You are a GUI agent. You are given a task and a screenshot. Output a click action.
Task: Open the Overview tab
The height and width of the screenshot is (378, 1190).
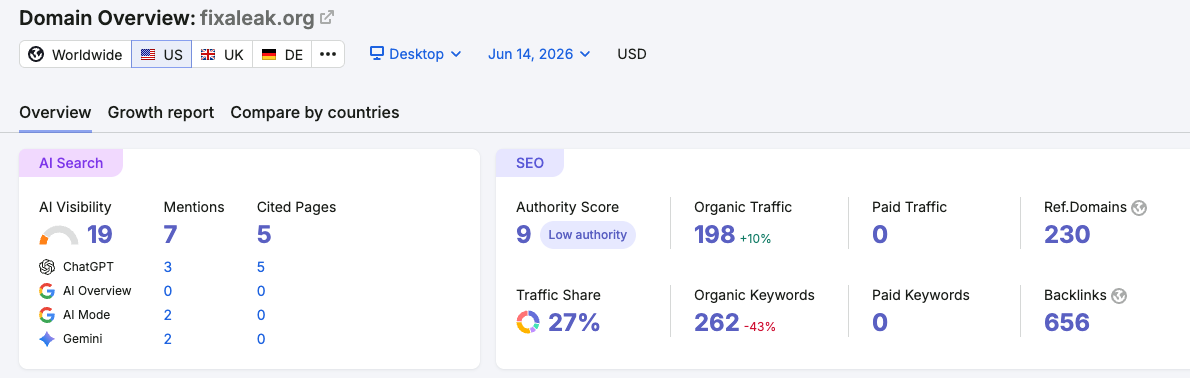[x=55, y=112]
